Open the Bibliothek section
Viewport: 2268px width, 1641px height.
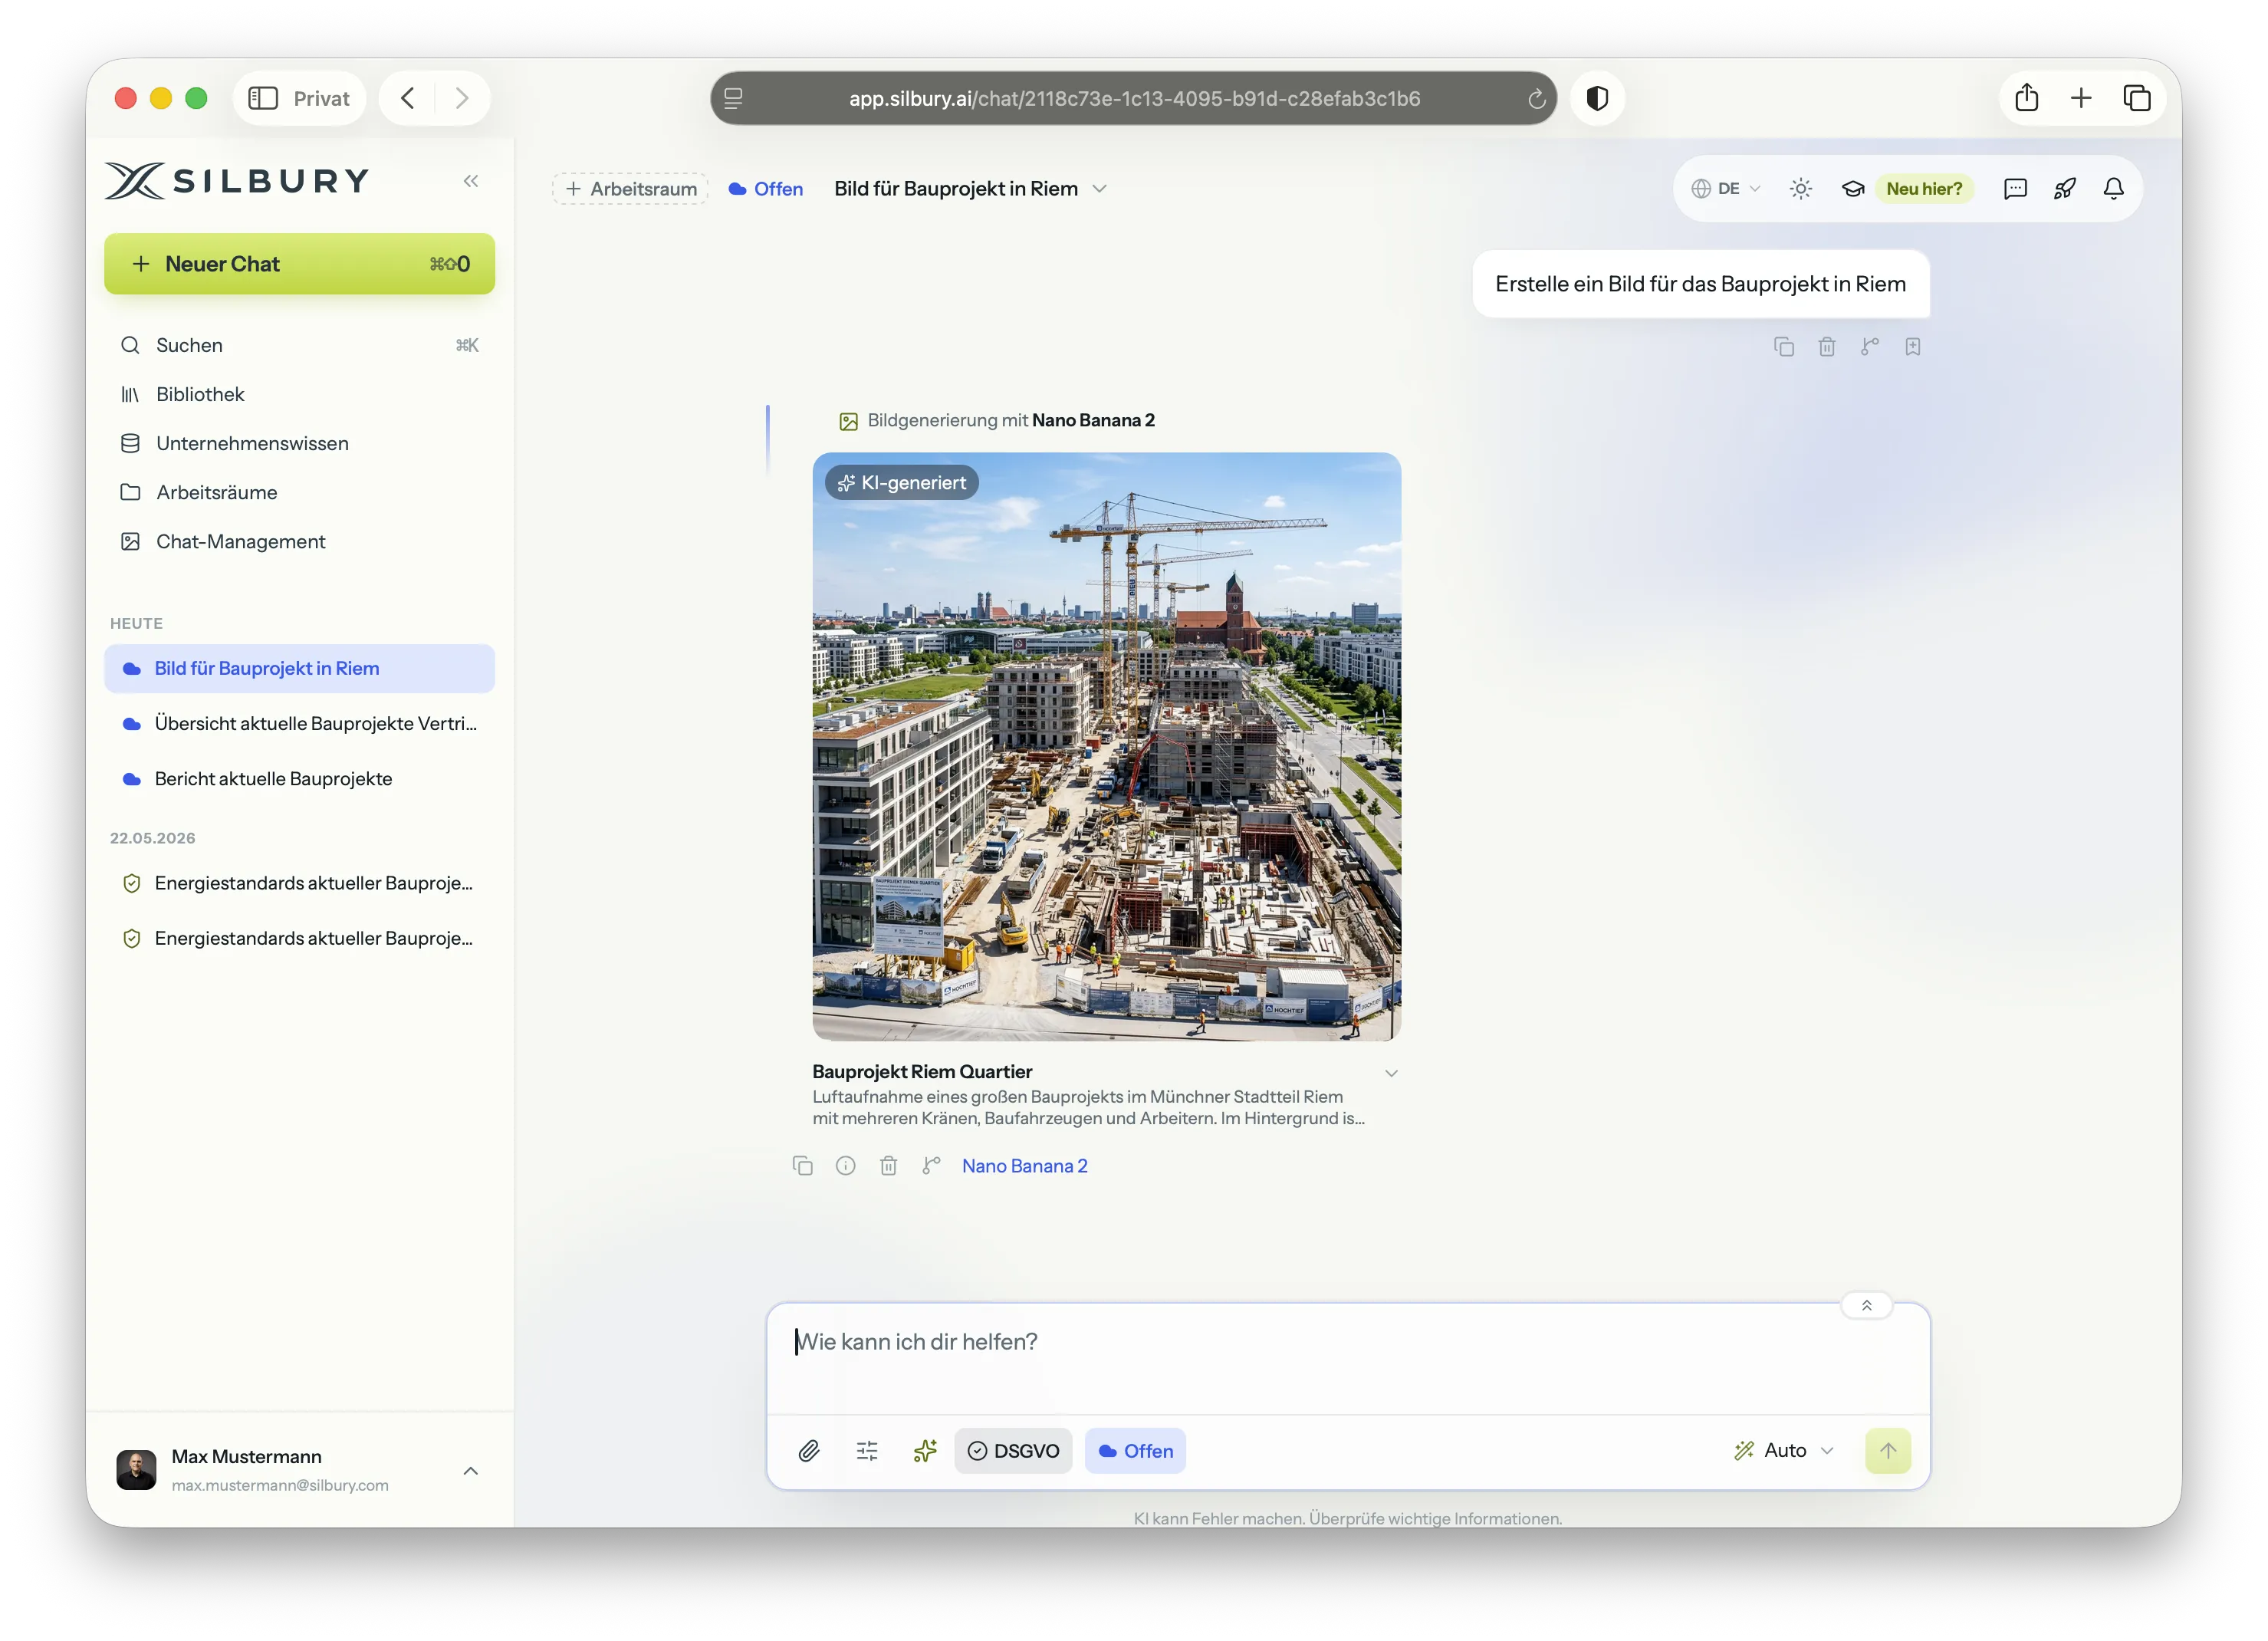pos(299,394)
